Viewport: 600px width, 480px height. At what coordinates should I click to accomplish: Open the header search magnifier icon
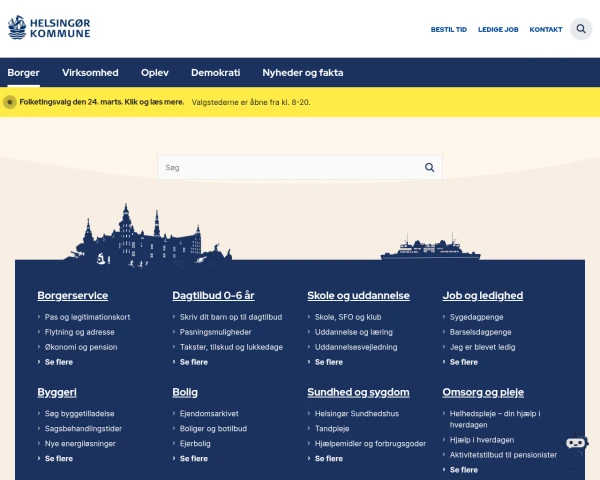581,29
